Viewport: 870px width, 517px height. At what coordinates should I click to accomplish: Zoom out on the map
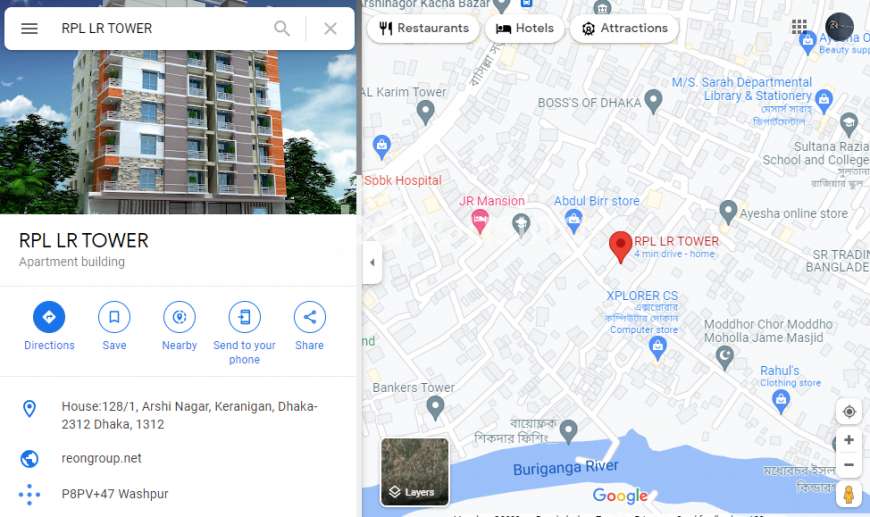pyautogui.click(x=849, y=465)
